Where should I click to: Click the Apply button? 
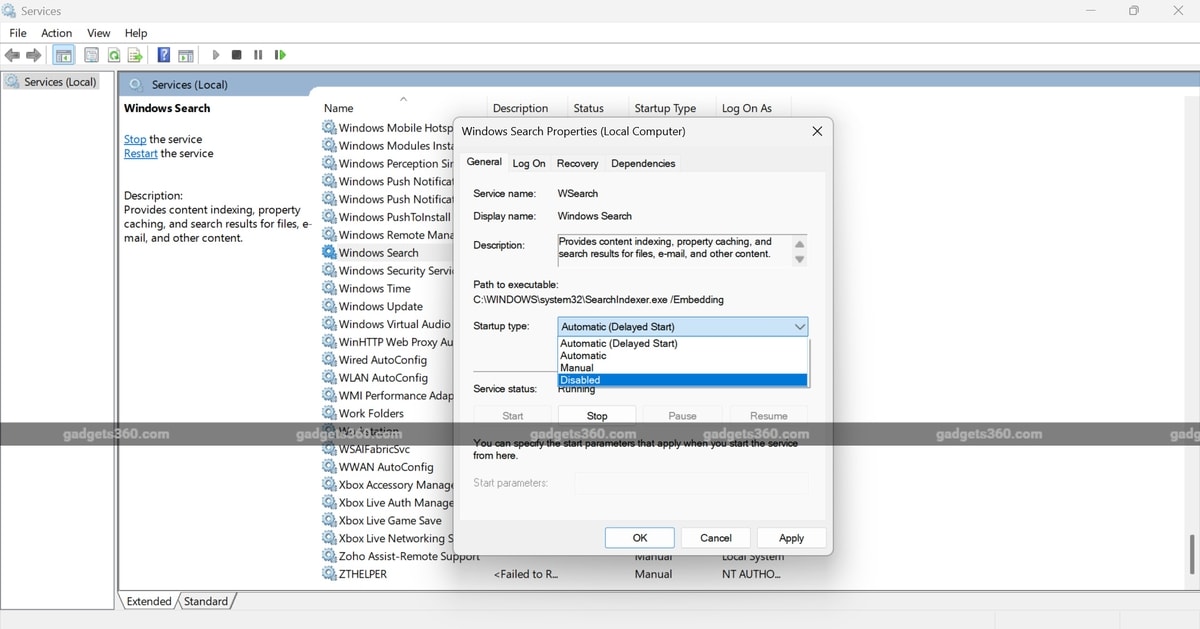click(790, 537)
